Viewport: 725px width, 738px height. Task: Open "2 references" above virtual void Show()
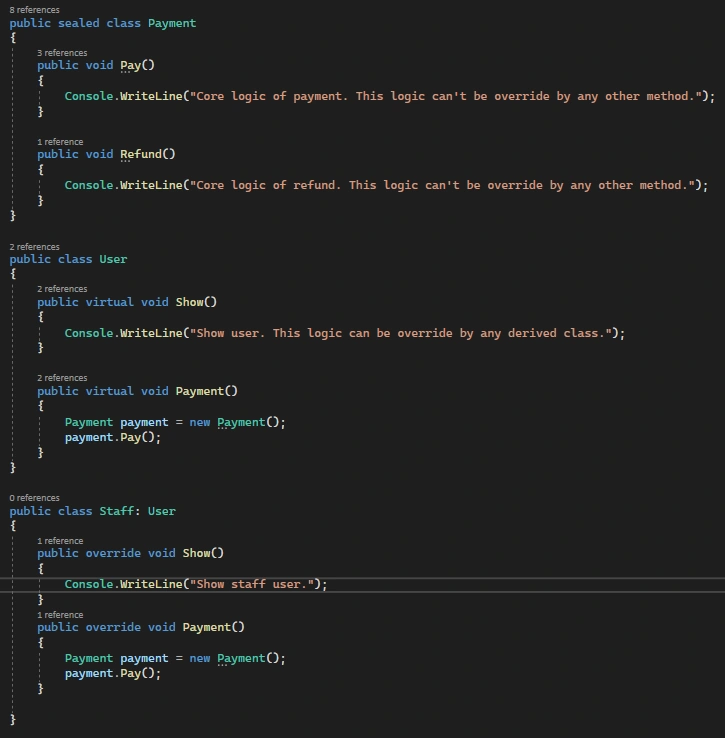pos(62,289)
